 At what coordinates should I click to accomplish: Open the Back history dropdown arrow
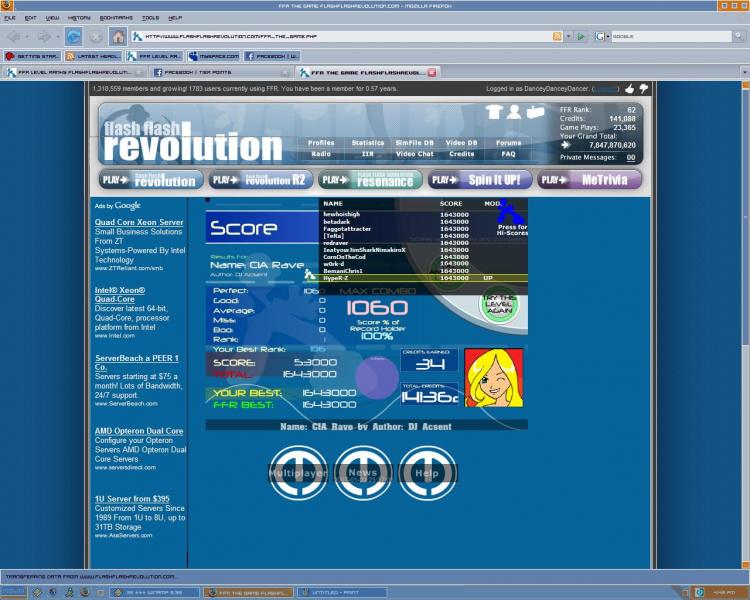coord(27,36)
